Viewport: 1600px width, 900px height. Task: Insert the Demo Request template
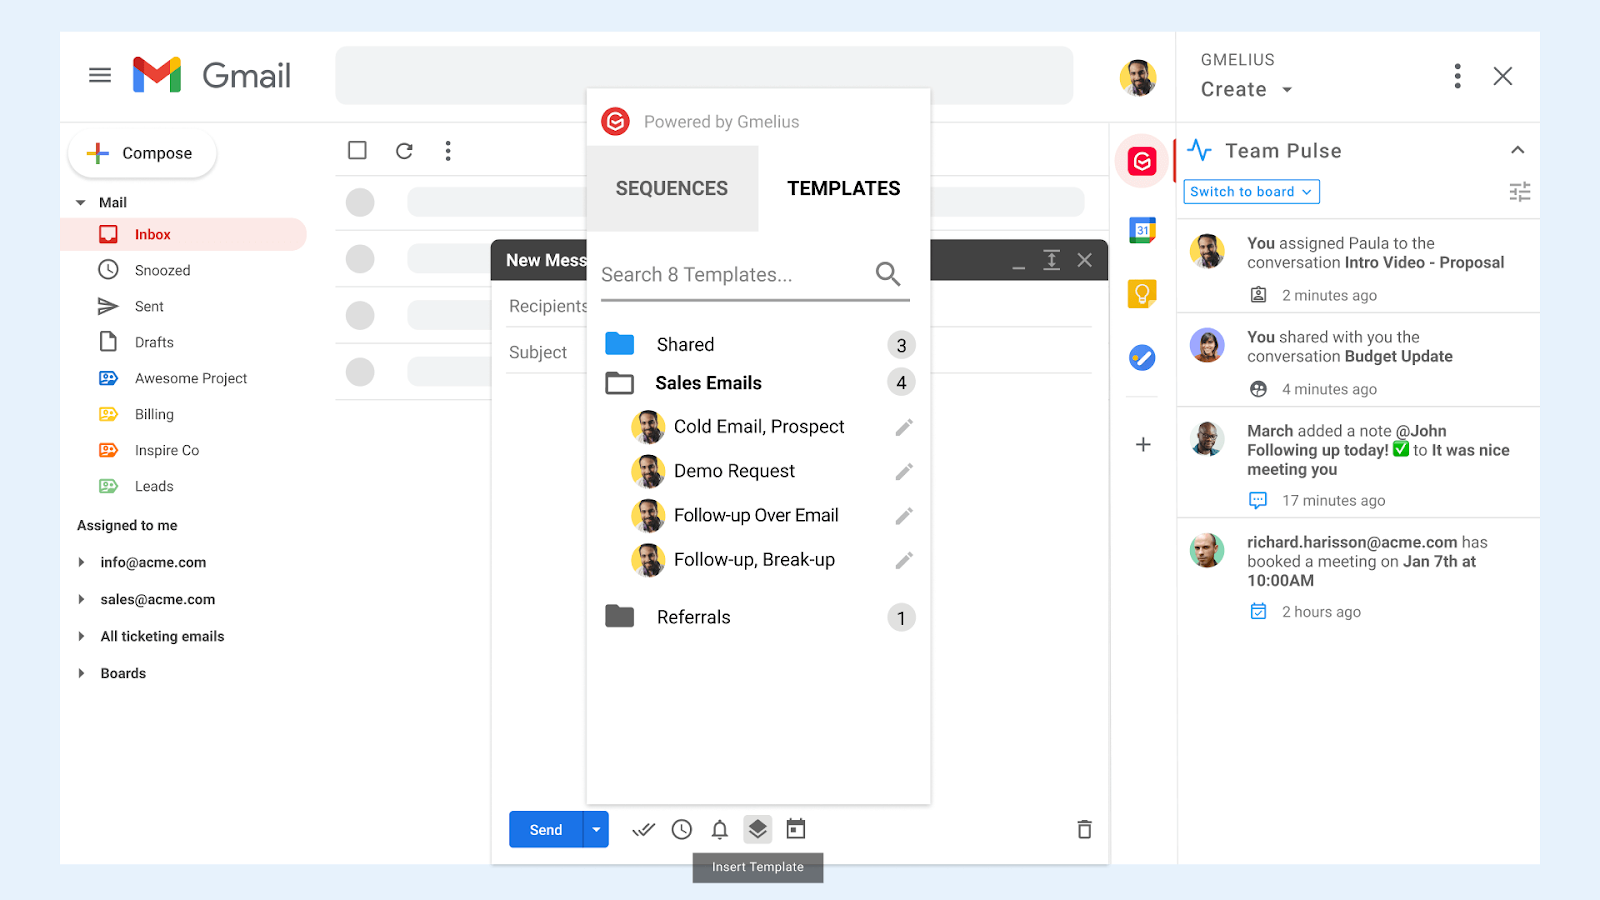click(x=734, y=471)
